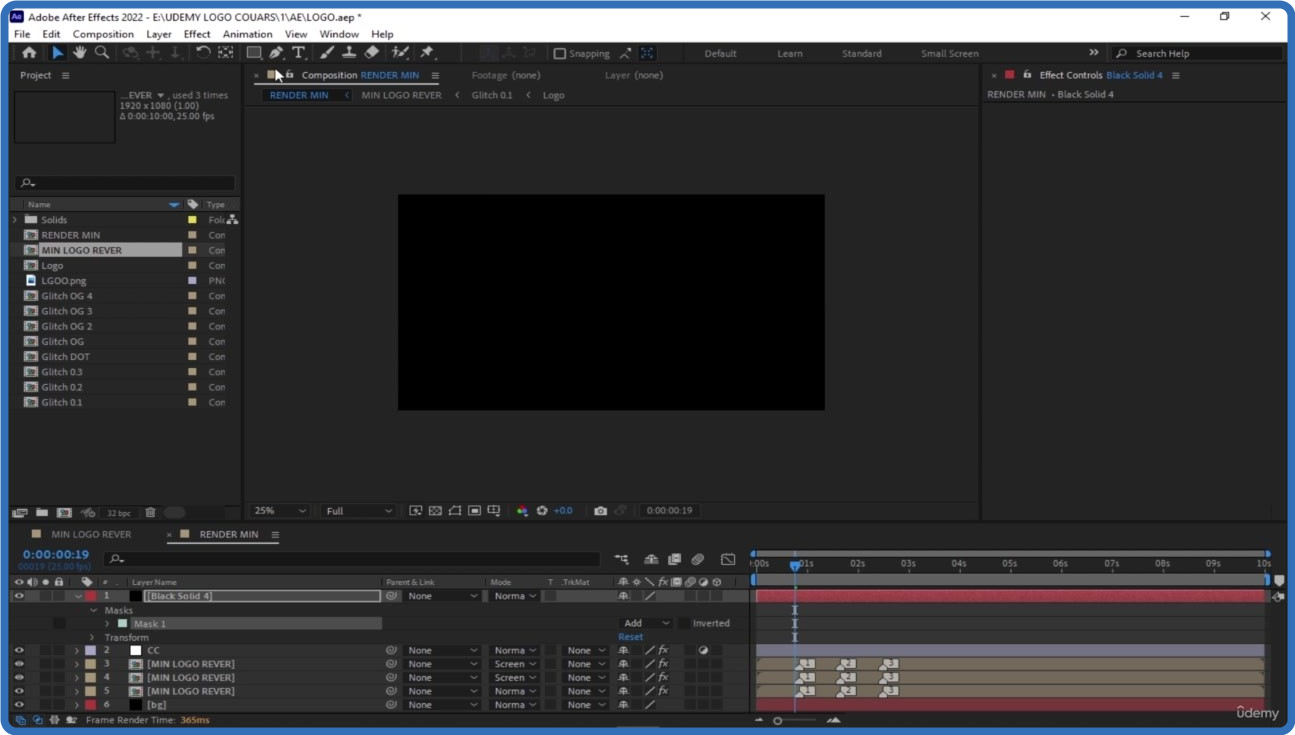Image resolution: width=1295 pixels, height=735 pixels.
Task: Open the Window menu
Action: point(339,34)
